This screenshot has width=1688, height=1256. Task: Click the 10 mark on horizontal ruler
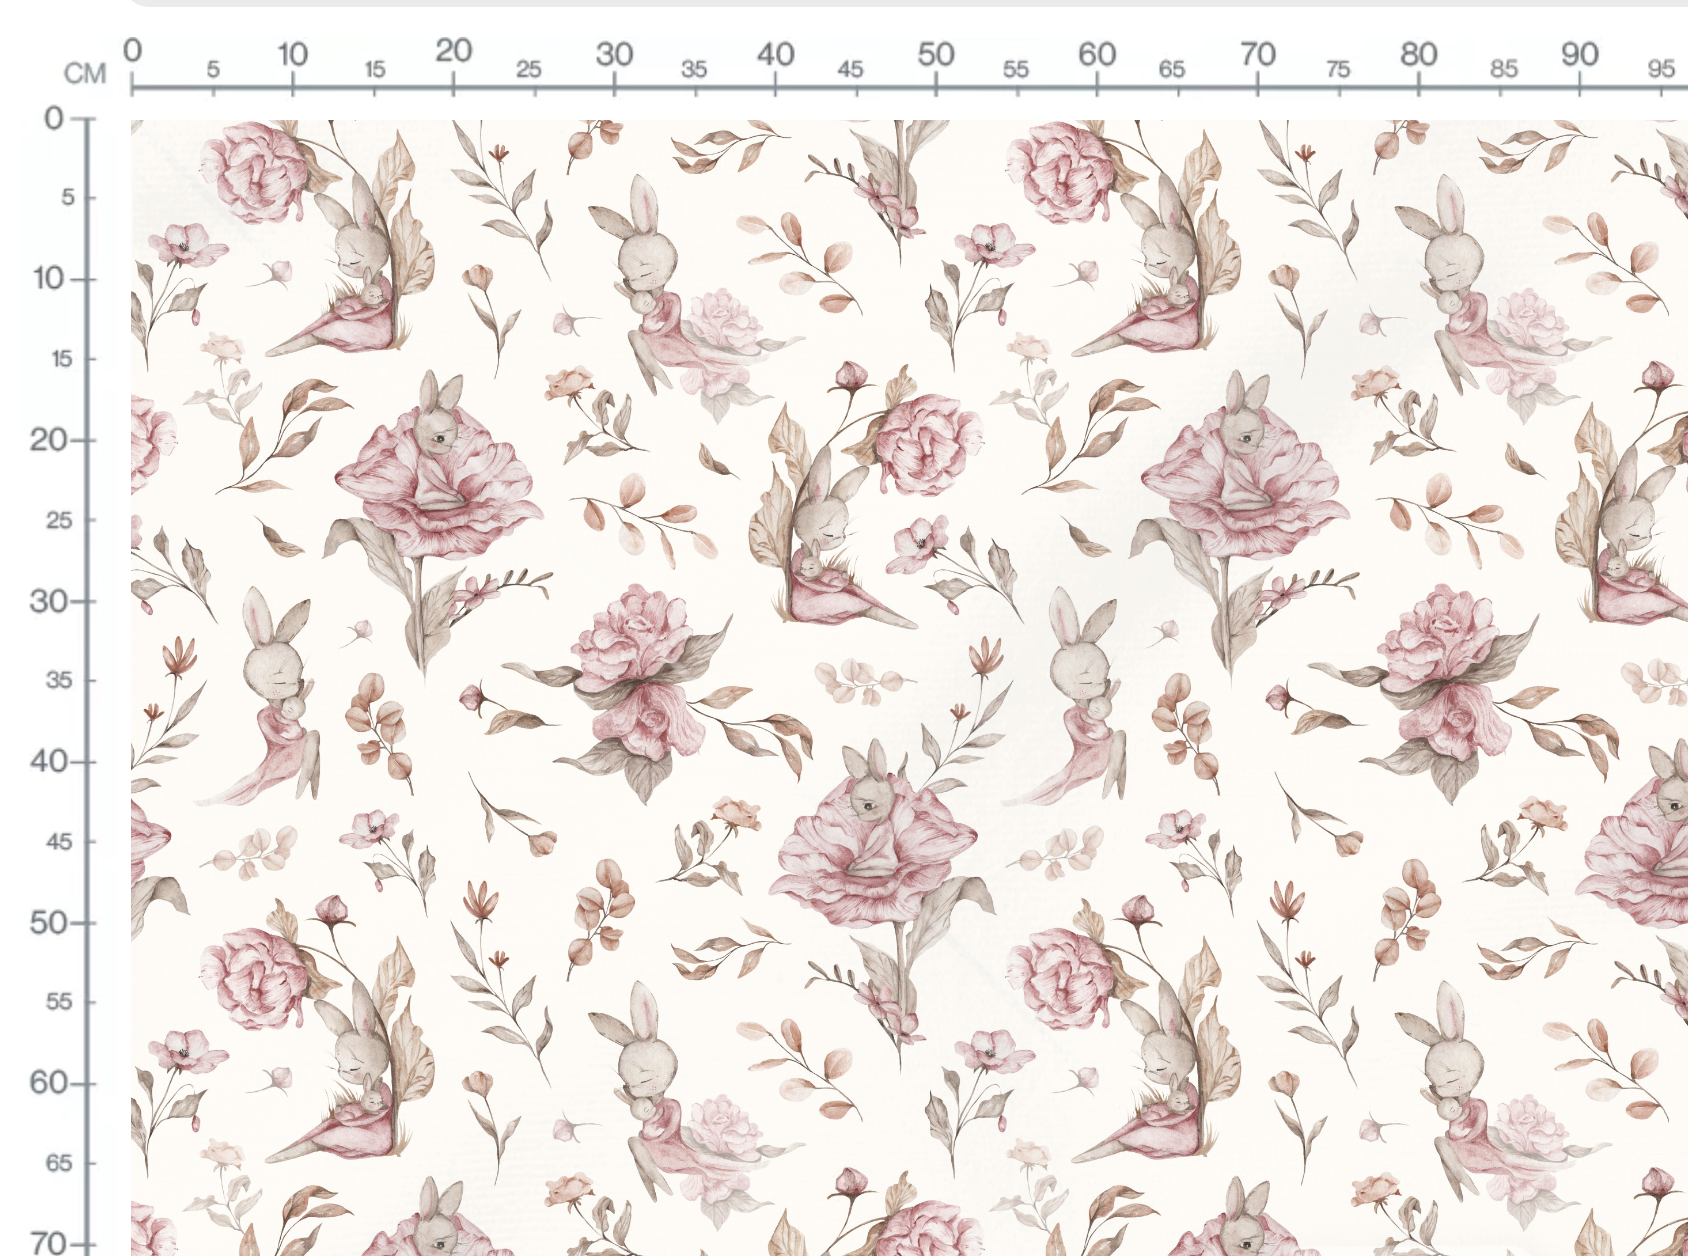pyautogui.click(x=292, y=54)
